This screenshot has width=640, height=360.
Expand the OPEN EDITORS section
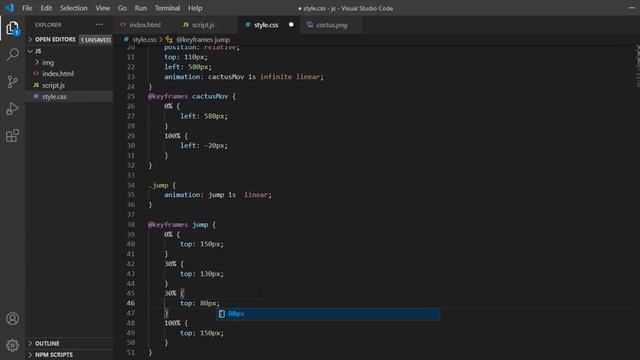[x=30, y=40]
